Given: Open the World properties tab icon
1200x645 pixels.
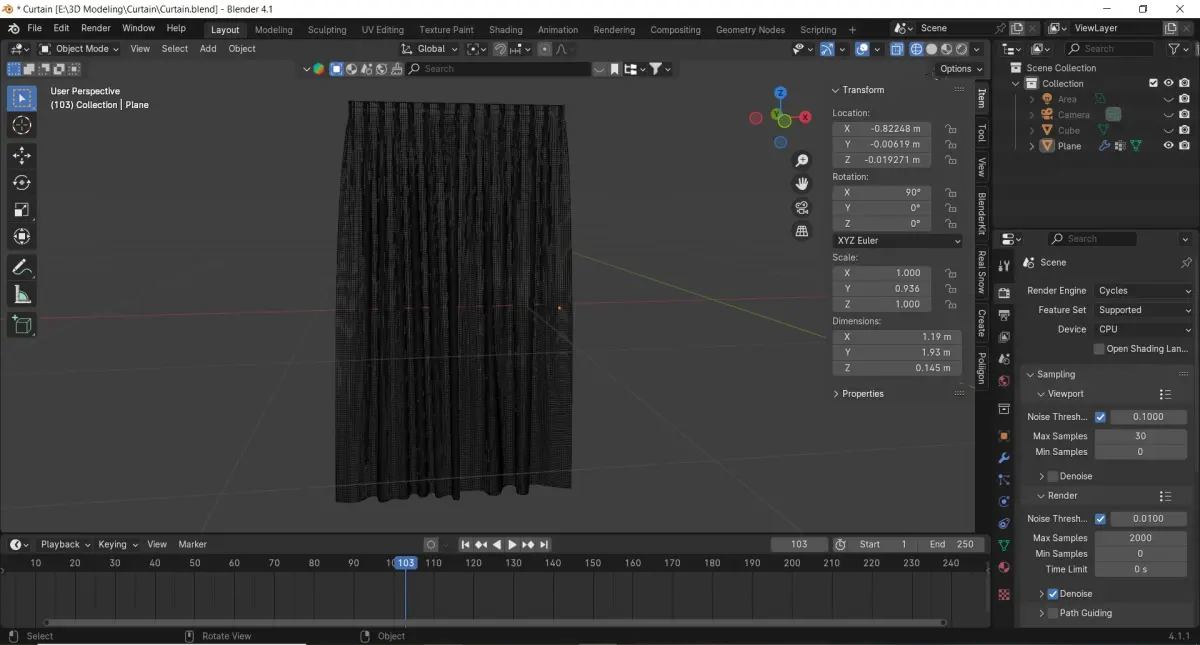Looking at the screenshot, I should [1004, 381].
